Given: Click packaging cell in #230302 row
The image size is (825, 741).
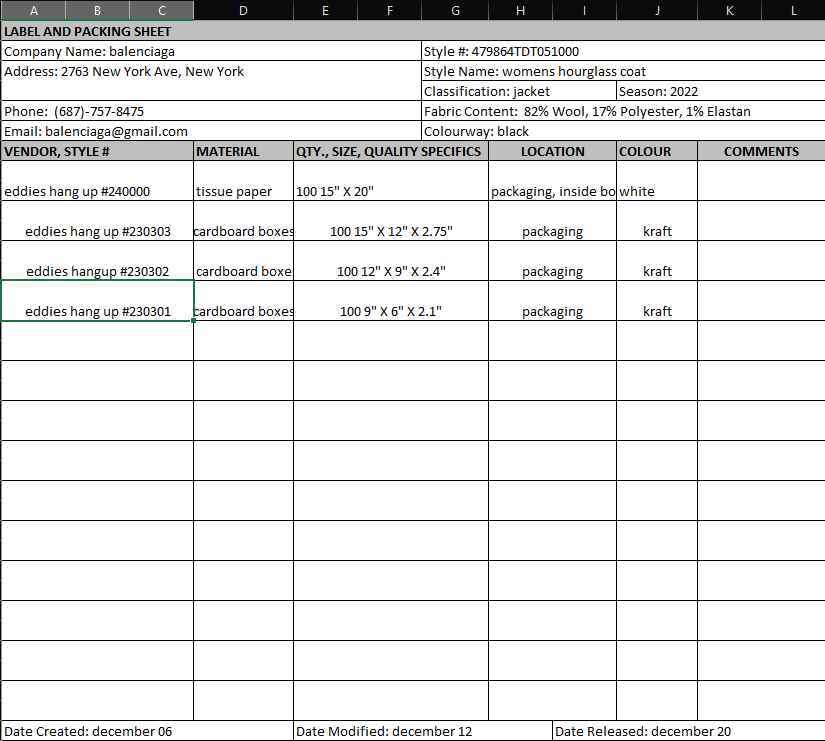Looking at the screenshot, I should point(552,261).
